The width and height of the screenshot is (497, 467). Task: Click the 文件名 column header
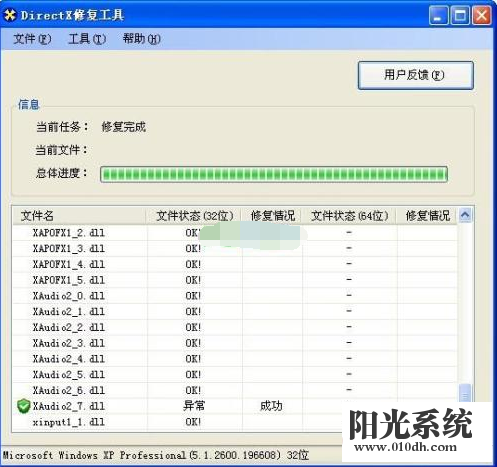click(x=80, y=216)
